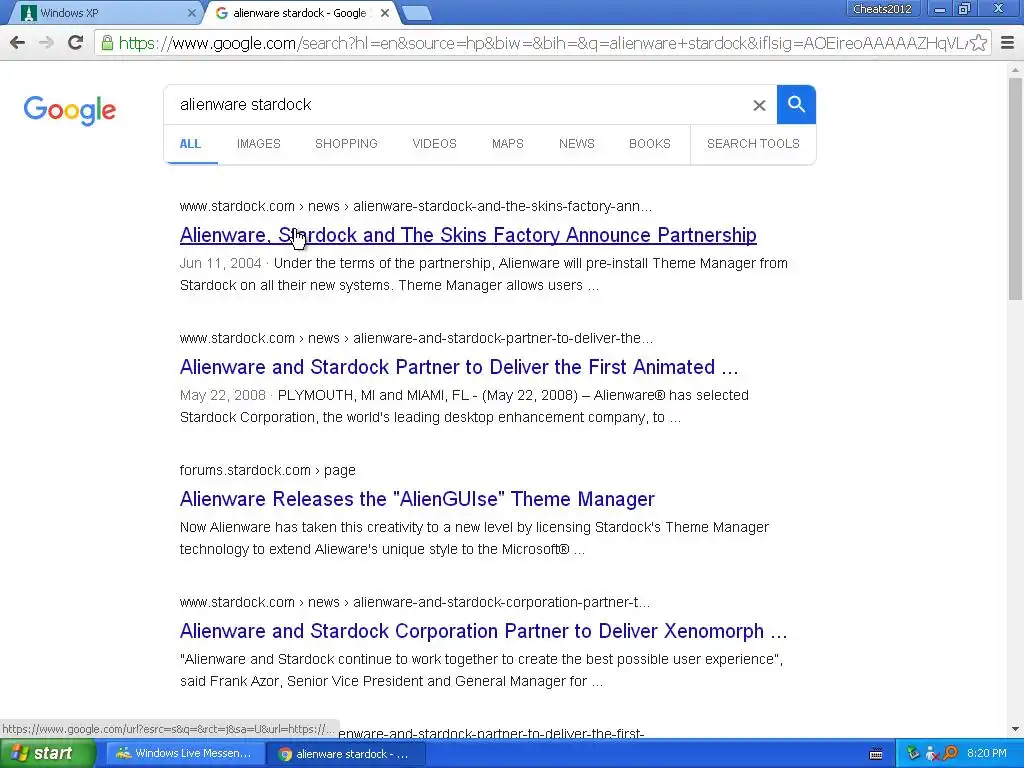Click the Google logo
Image resolution: width=1024 pixels, height=768 pixels.
pos(69,110)
